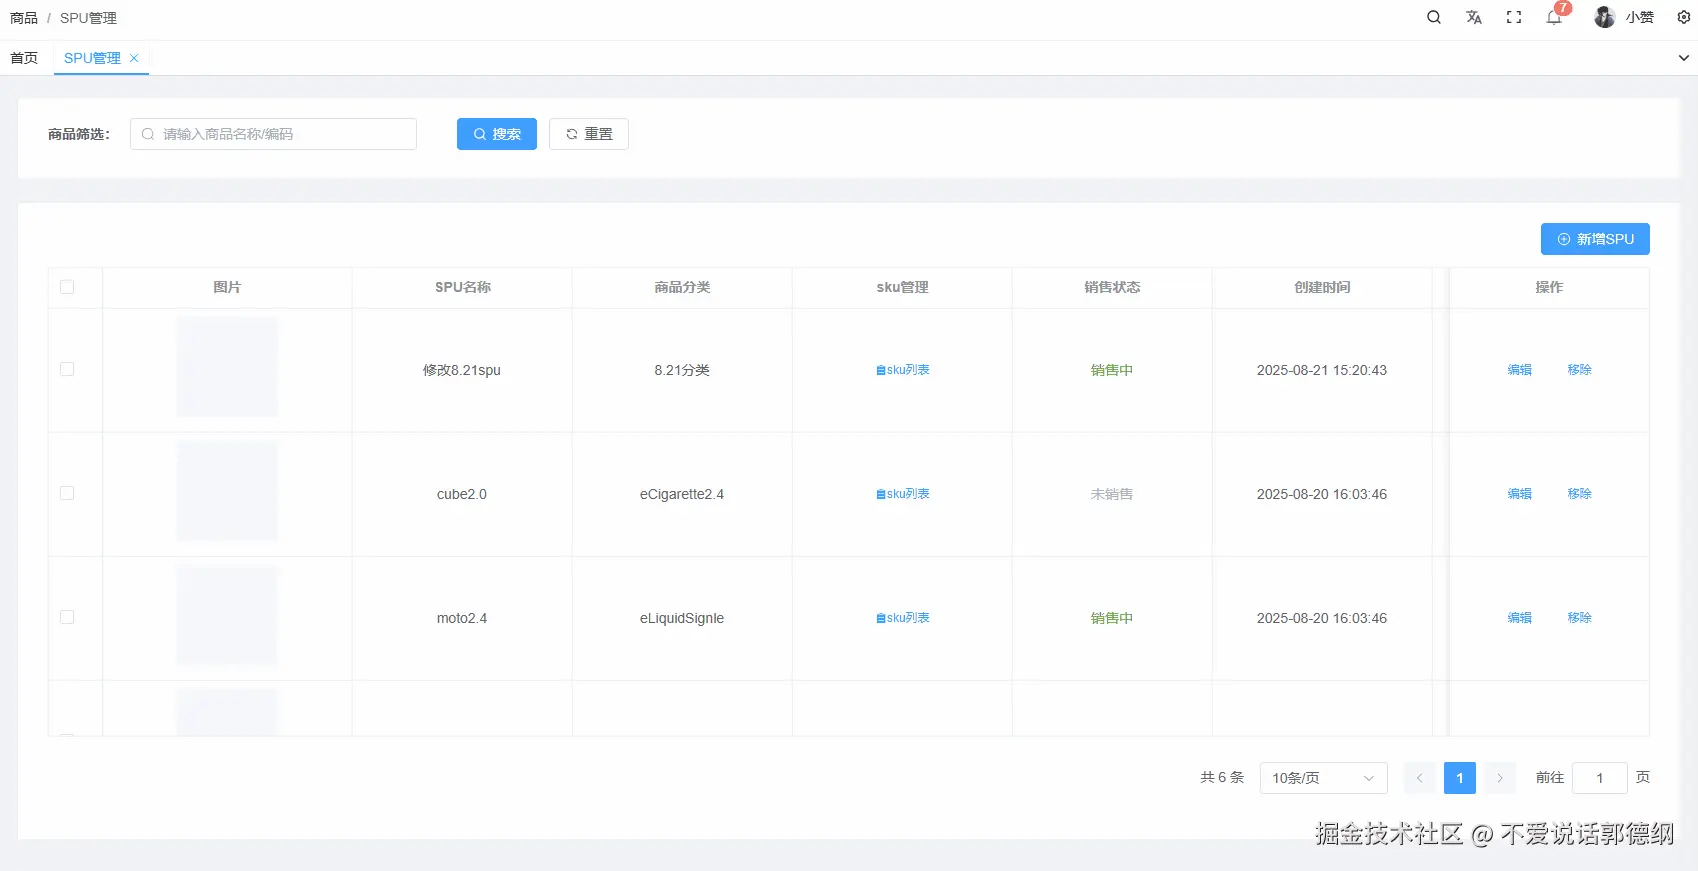Click the 8.21分类 category cell
Screen dimensions: 1698x871
(x=682, y=370)
